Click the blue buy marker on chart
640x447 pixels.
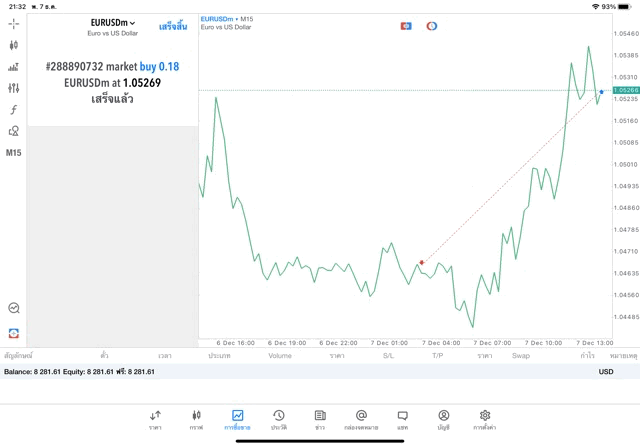coord(601,92)
